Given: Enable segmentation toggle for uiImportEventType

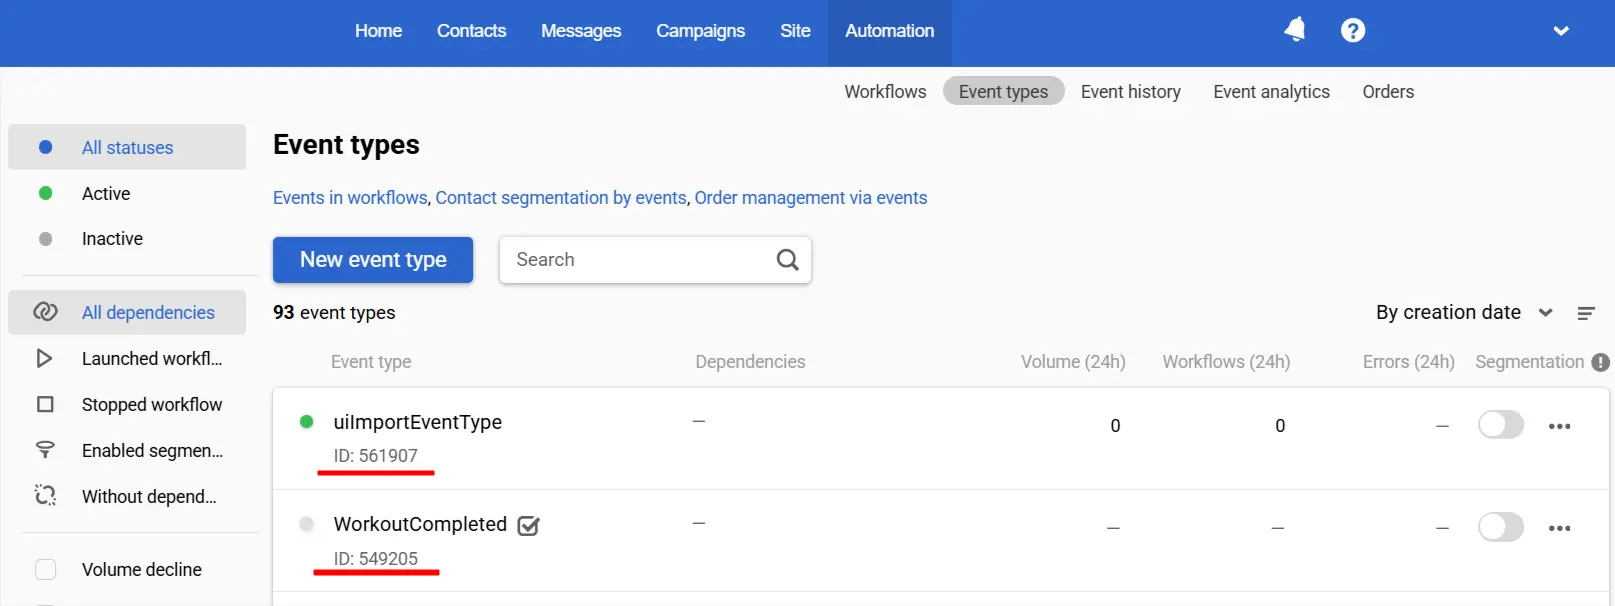Looking at the screenshot, I should pos(1500,425).
